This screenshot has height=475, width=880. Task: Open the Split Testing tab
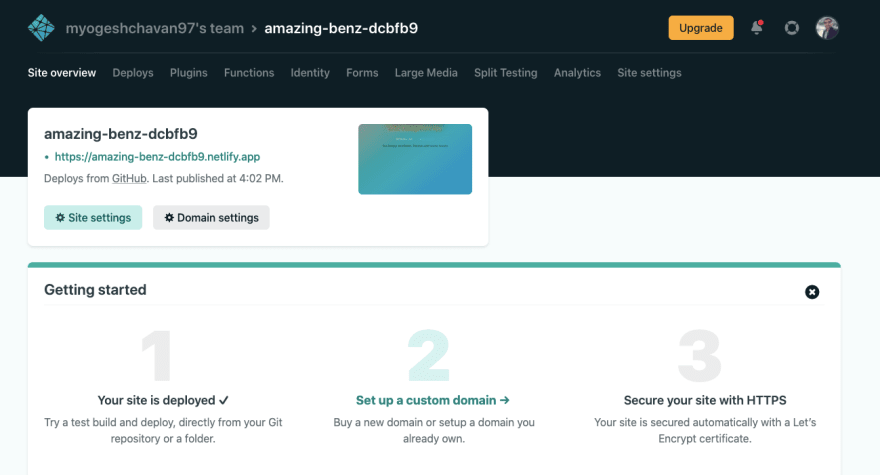click(x=505, y=73)
